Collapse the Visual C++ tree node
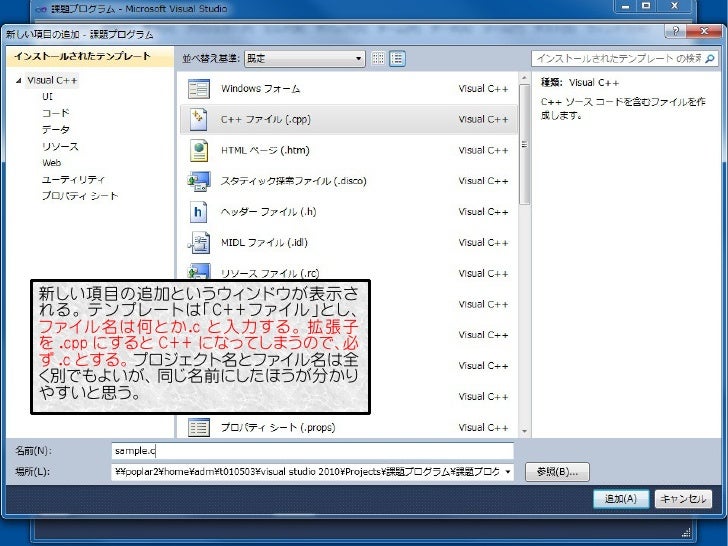This screenshot has width=728, height=546. pyautogui.click(x=19, y=81)
